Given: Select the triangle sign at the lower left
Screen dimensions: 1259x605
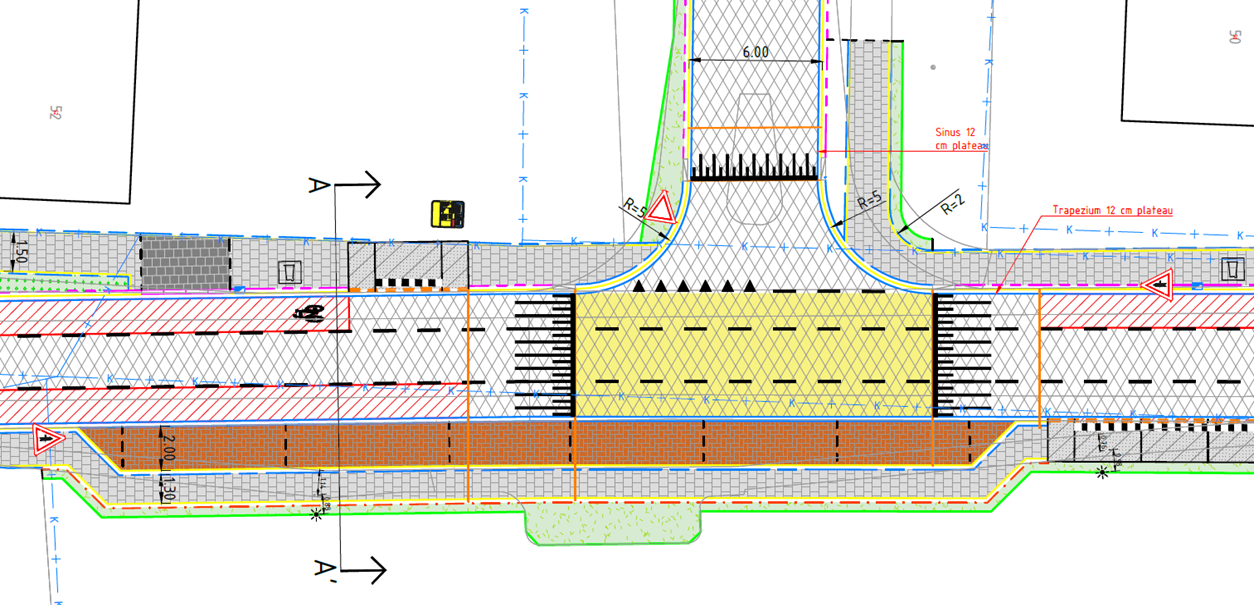Looking at the screenshot, I should coord(45,439).
